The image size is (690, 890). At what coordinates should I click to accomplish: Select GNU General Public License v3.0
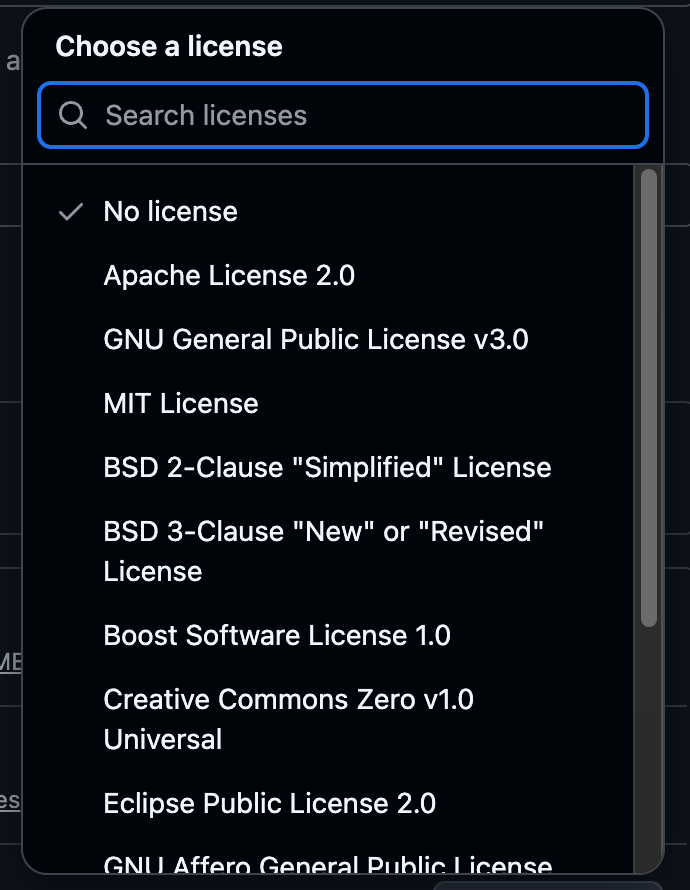click(x=328, y=339)
